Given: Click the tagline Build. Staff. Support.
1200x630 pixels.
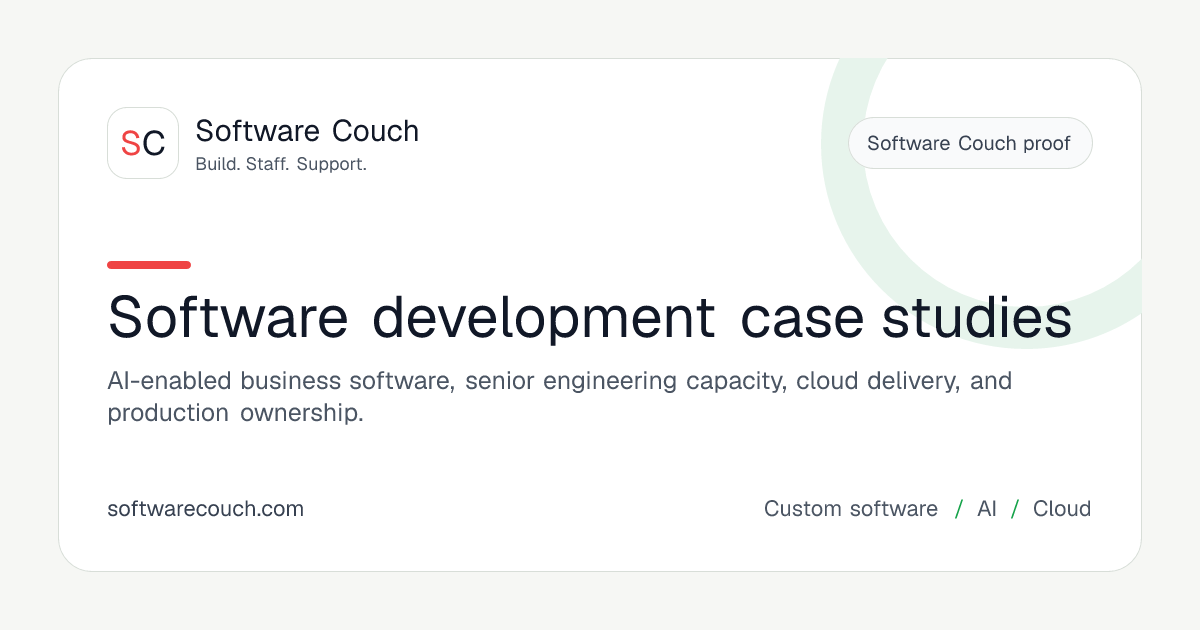Looking at the screenshot, I should tap(281, 164).
